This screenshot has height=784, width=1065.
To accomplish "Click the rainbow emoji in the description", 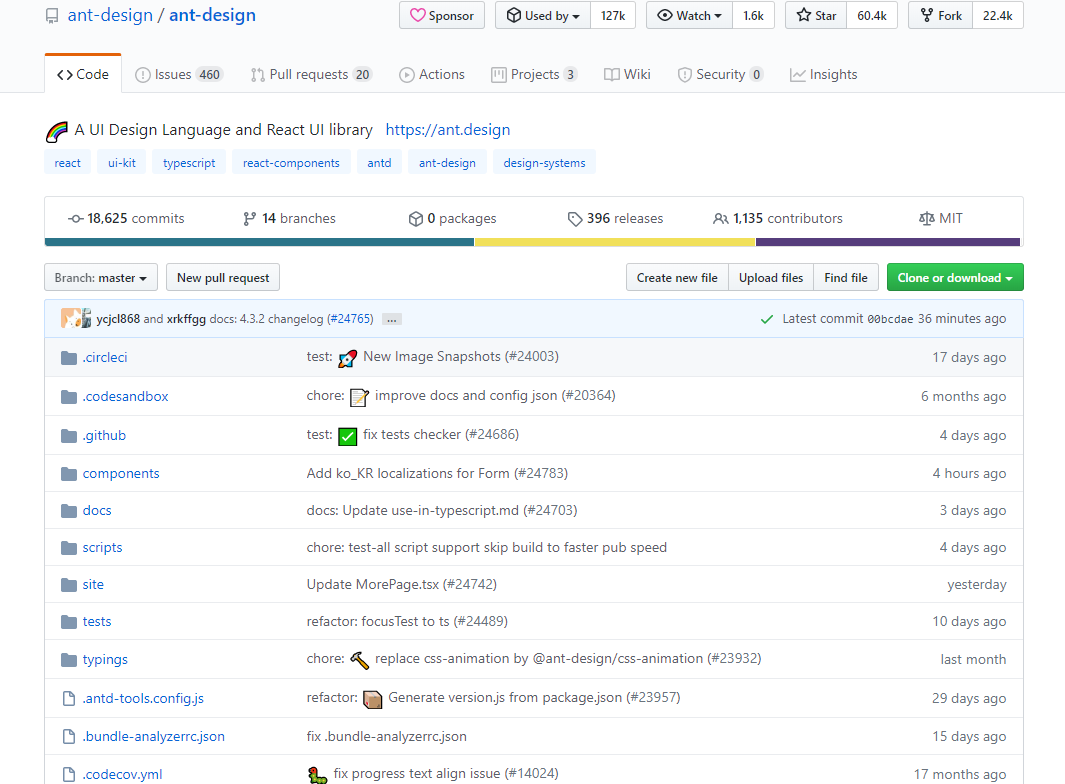I will [x=57, y=131].
